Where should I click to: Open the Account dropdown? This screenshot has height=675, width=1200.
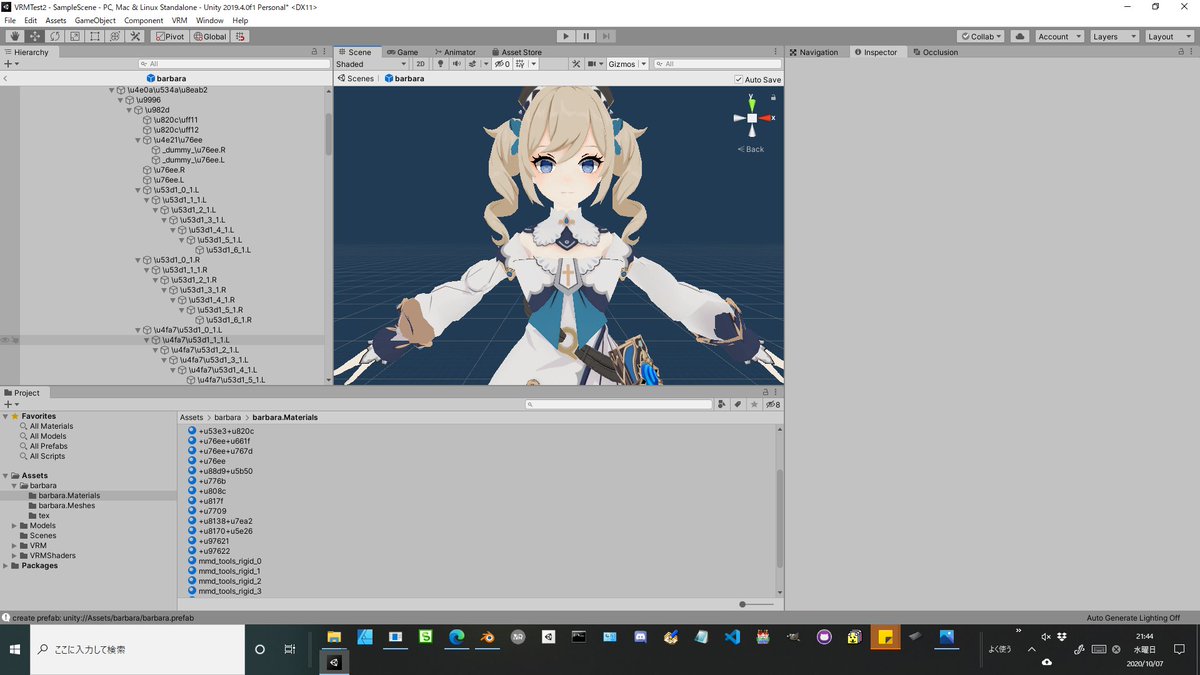(1059, 36)
